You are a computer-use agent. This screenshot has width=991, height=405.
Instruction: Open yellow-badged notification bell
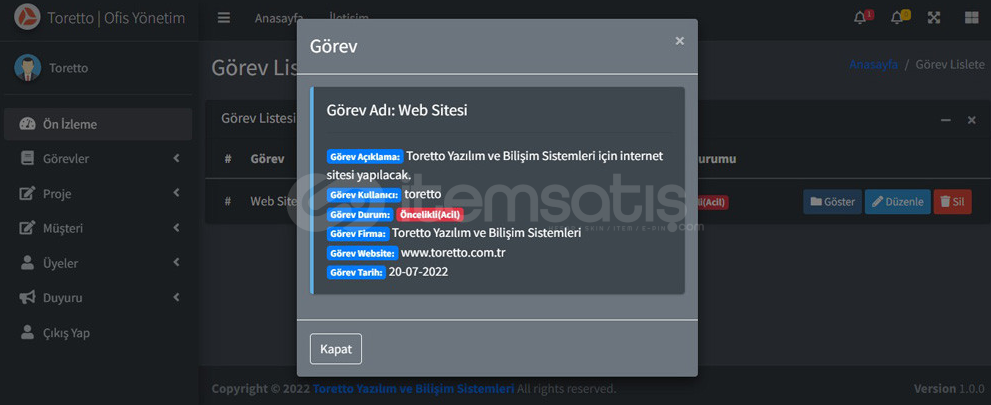pyautogui.click(x=900, y=17)
